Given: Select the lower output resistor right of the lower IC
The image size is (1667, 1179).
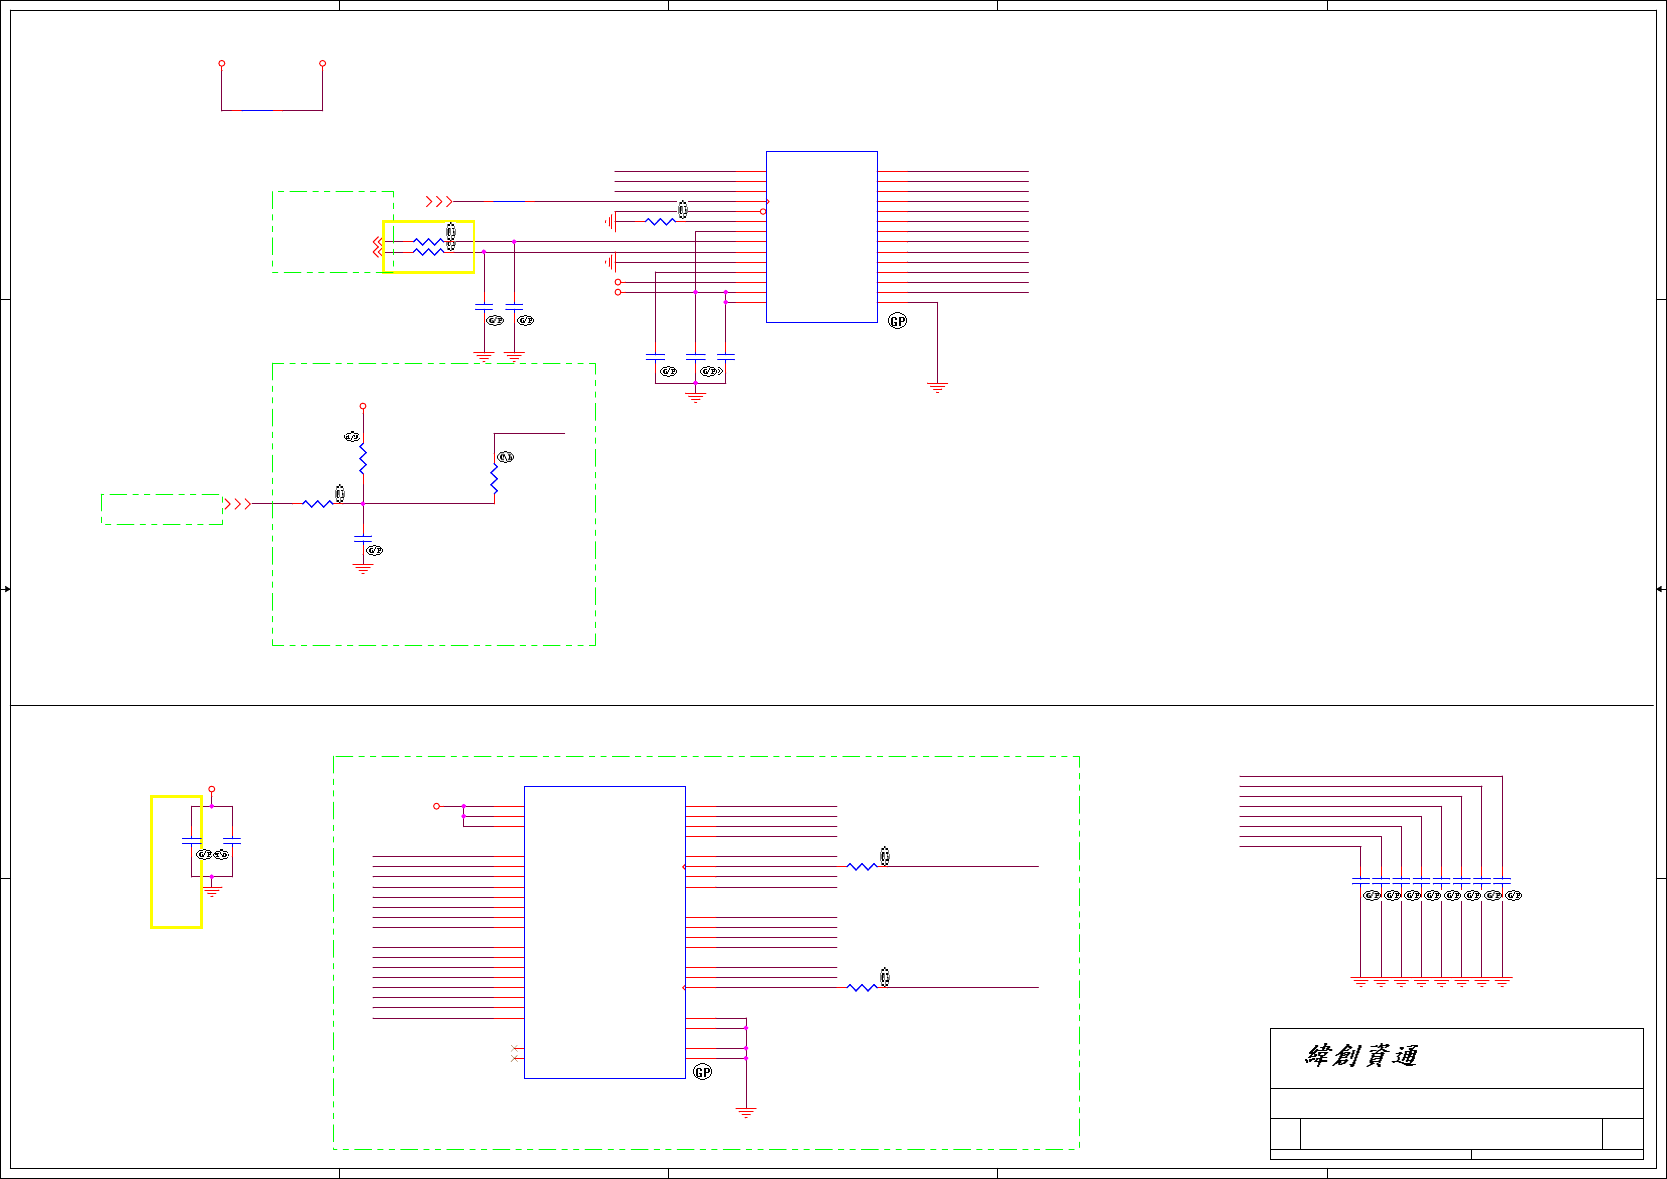Looking at the screenshot, I should (862, 988).
